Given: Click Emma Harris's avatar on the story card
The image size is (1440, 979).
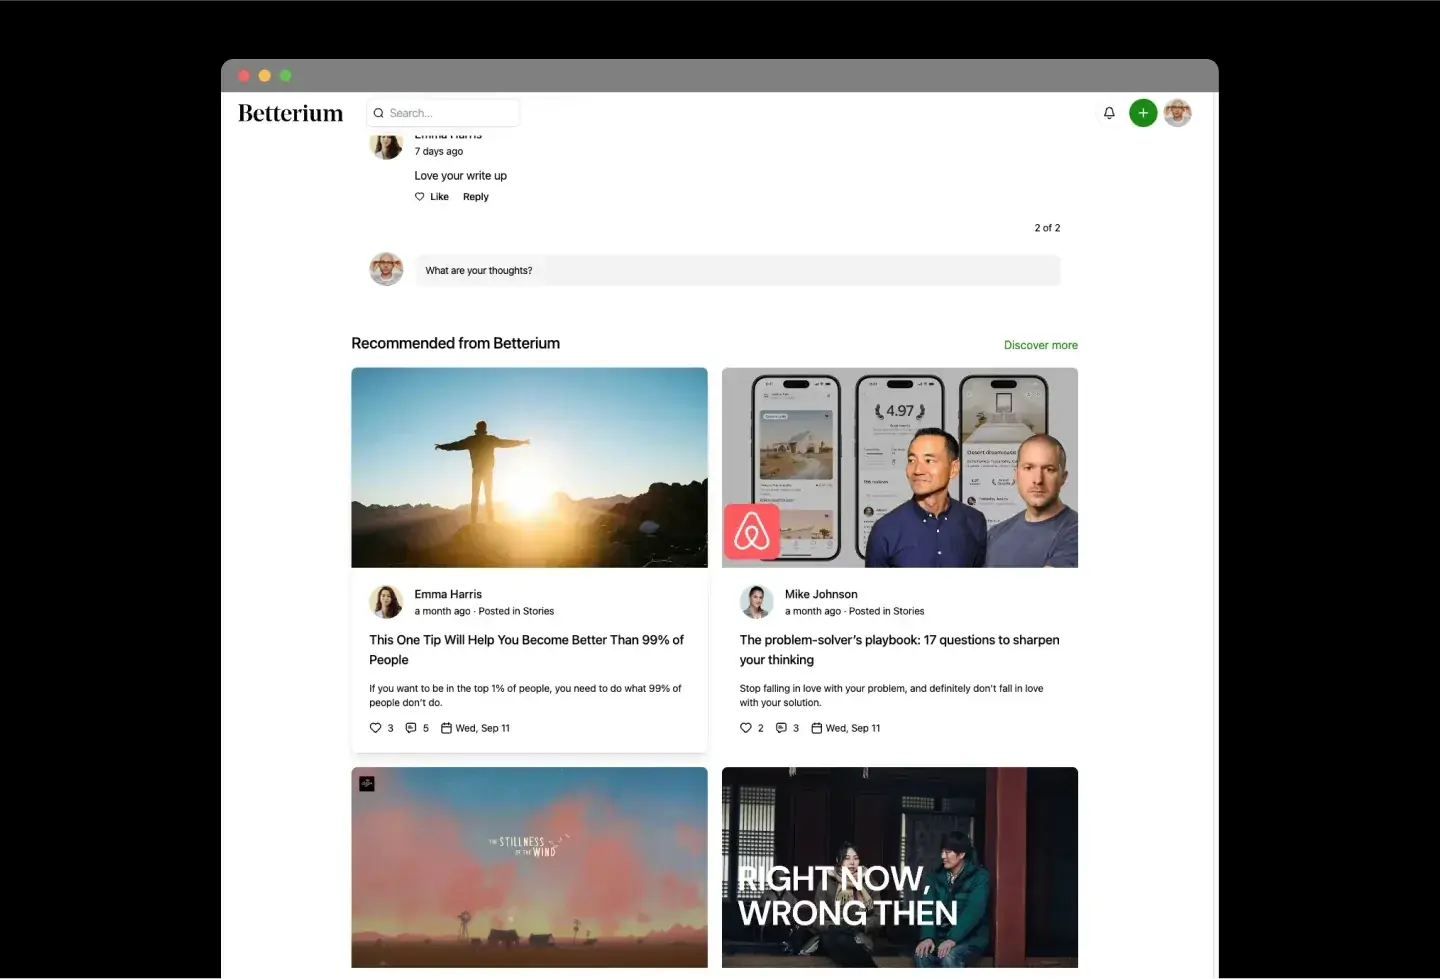Looking at the screenshot, I should (386, 602).
